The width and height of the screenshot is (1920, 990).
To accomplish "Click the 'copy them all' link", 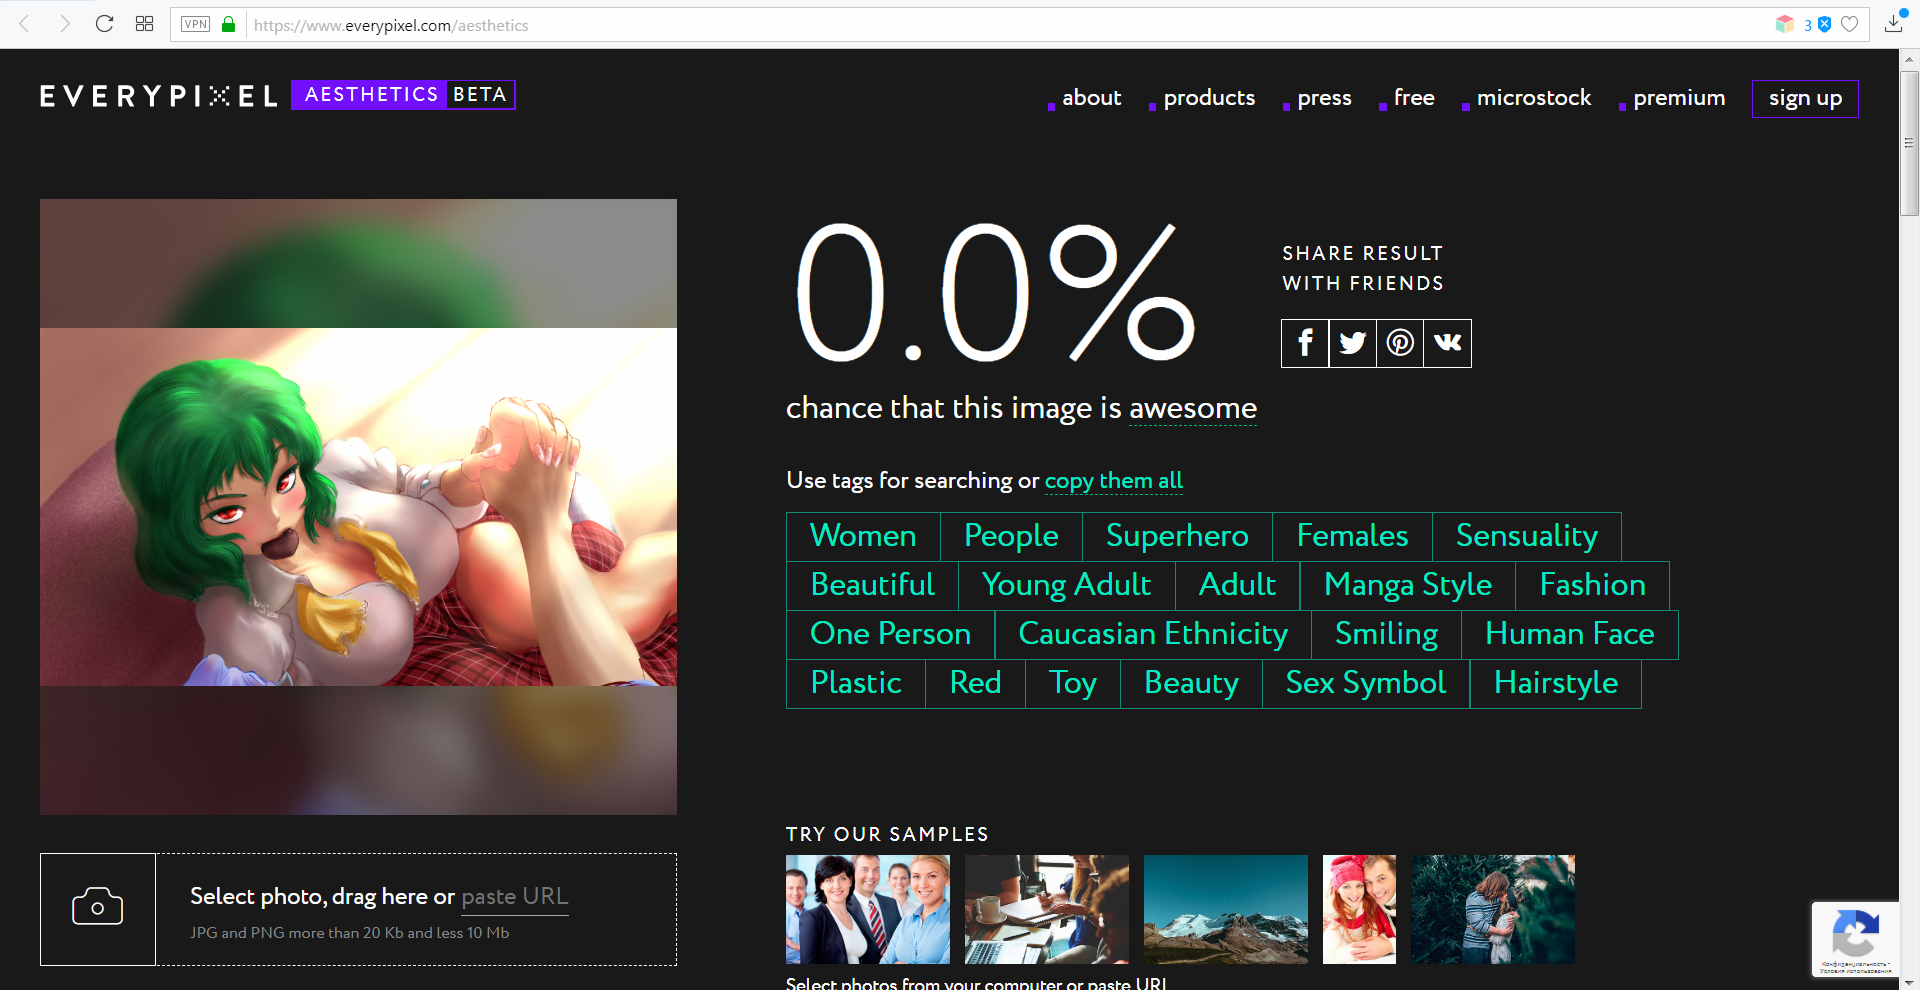I will coord(1114,481).
